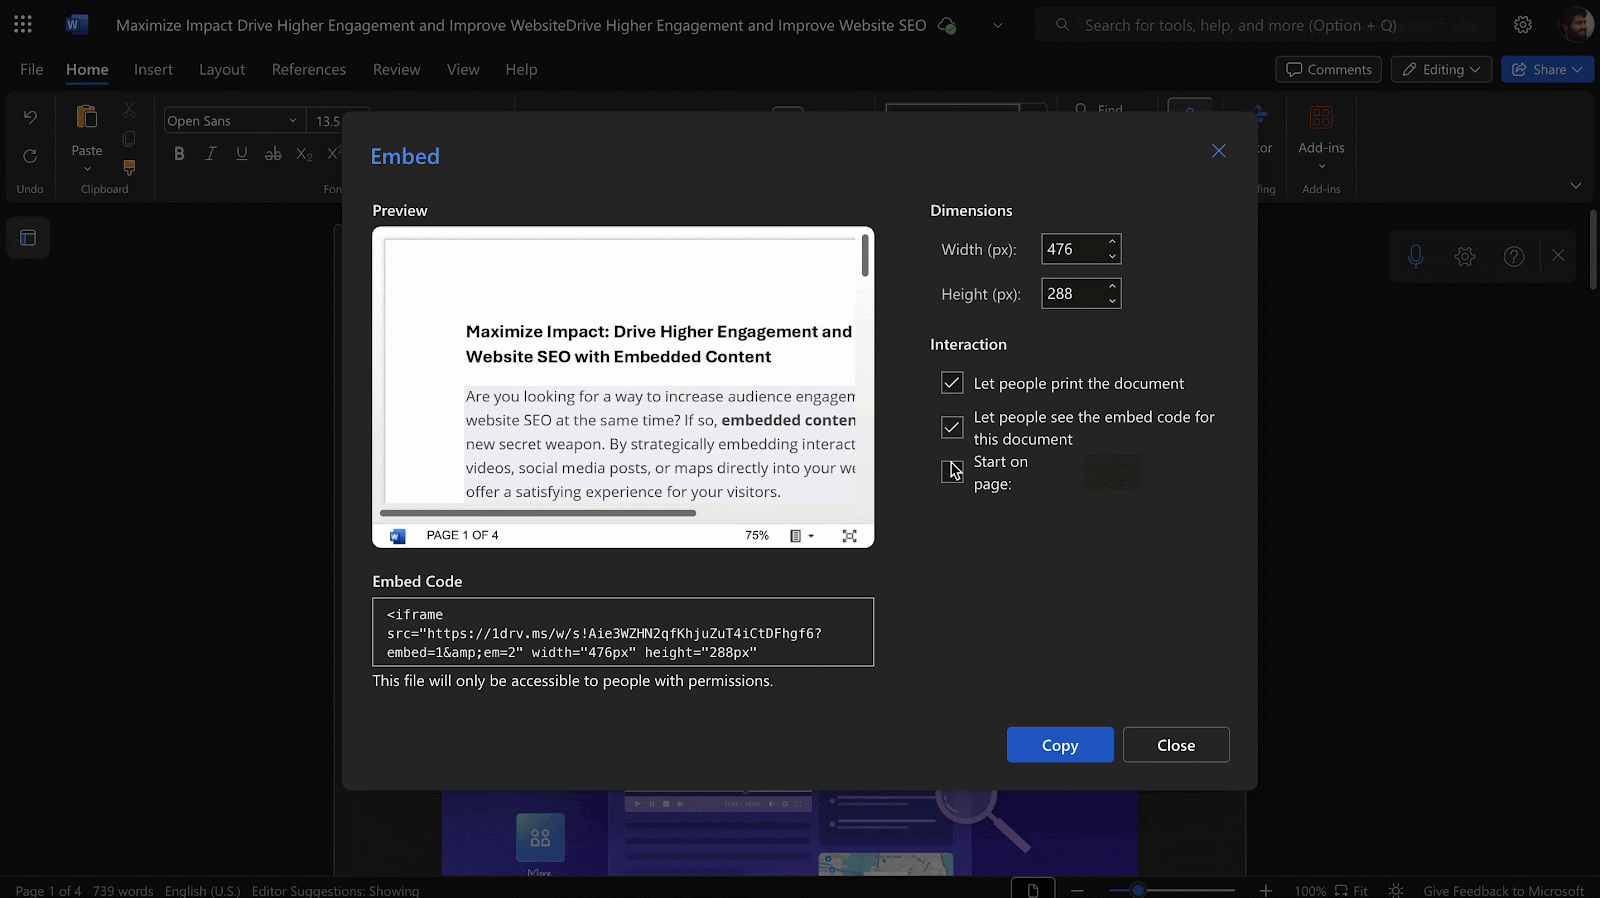Switch to the Insert tab
This screenshot has height=898, width=1600.
tap(153, 69)
